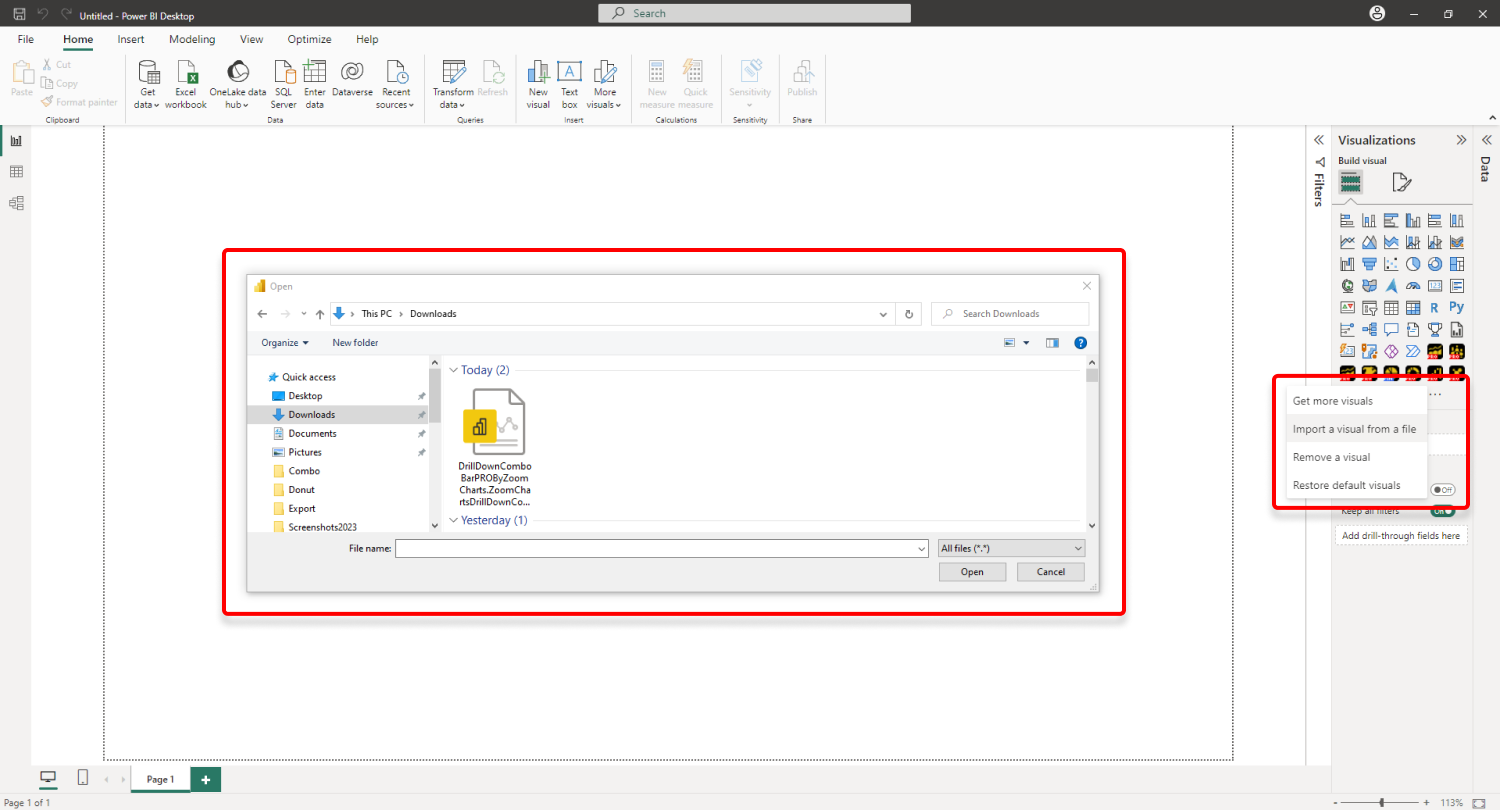
Task: Choose the funnel chart visual
Action: (x=1369, y=264)
